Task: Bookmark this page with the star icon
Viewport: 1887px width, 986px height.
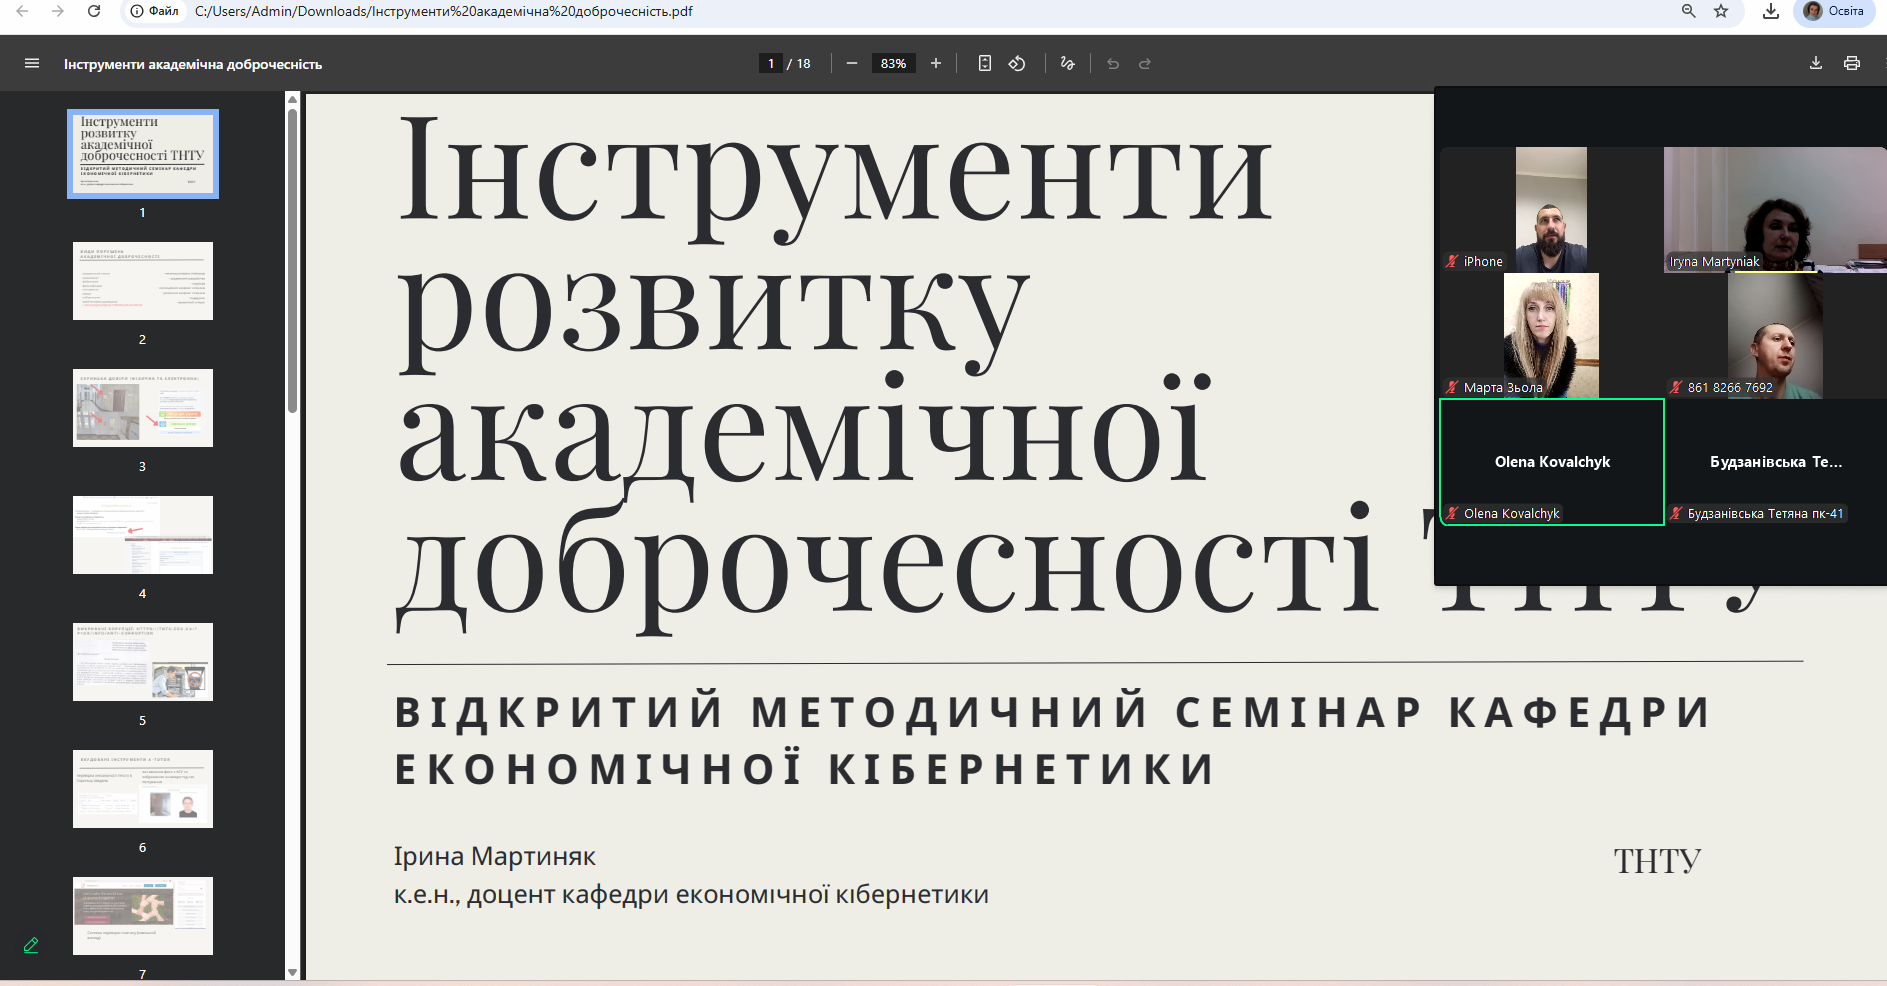Action: [x=1721, y=11]
